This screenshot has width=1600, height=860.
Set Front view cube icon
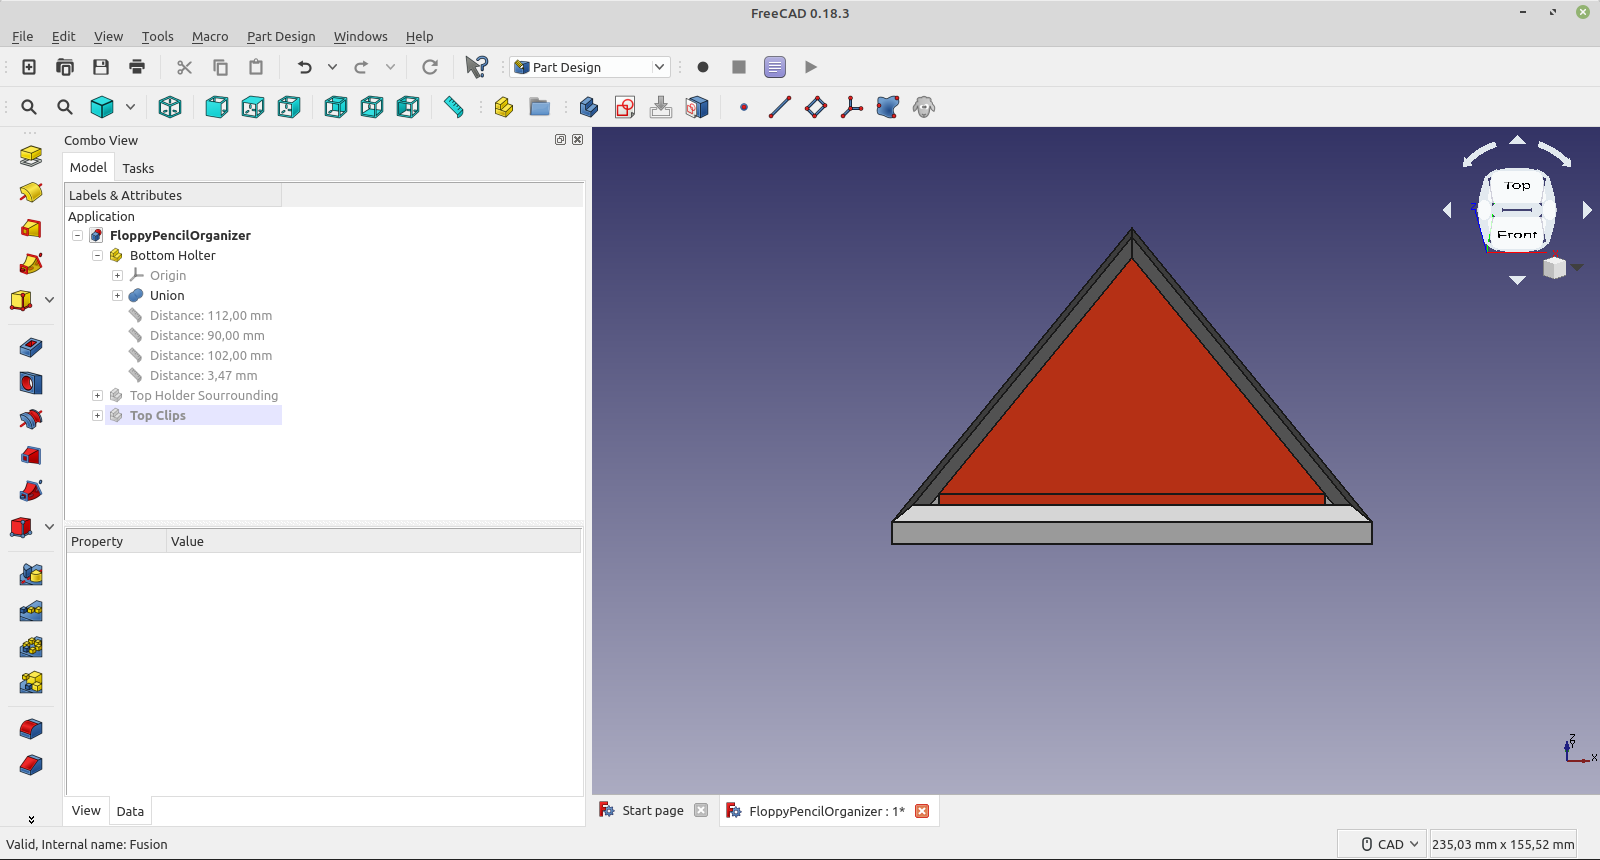coord(217,107)
